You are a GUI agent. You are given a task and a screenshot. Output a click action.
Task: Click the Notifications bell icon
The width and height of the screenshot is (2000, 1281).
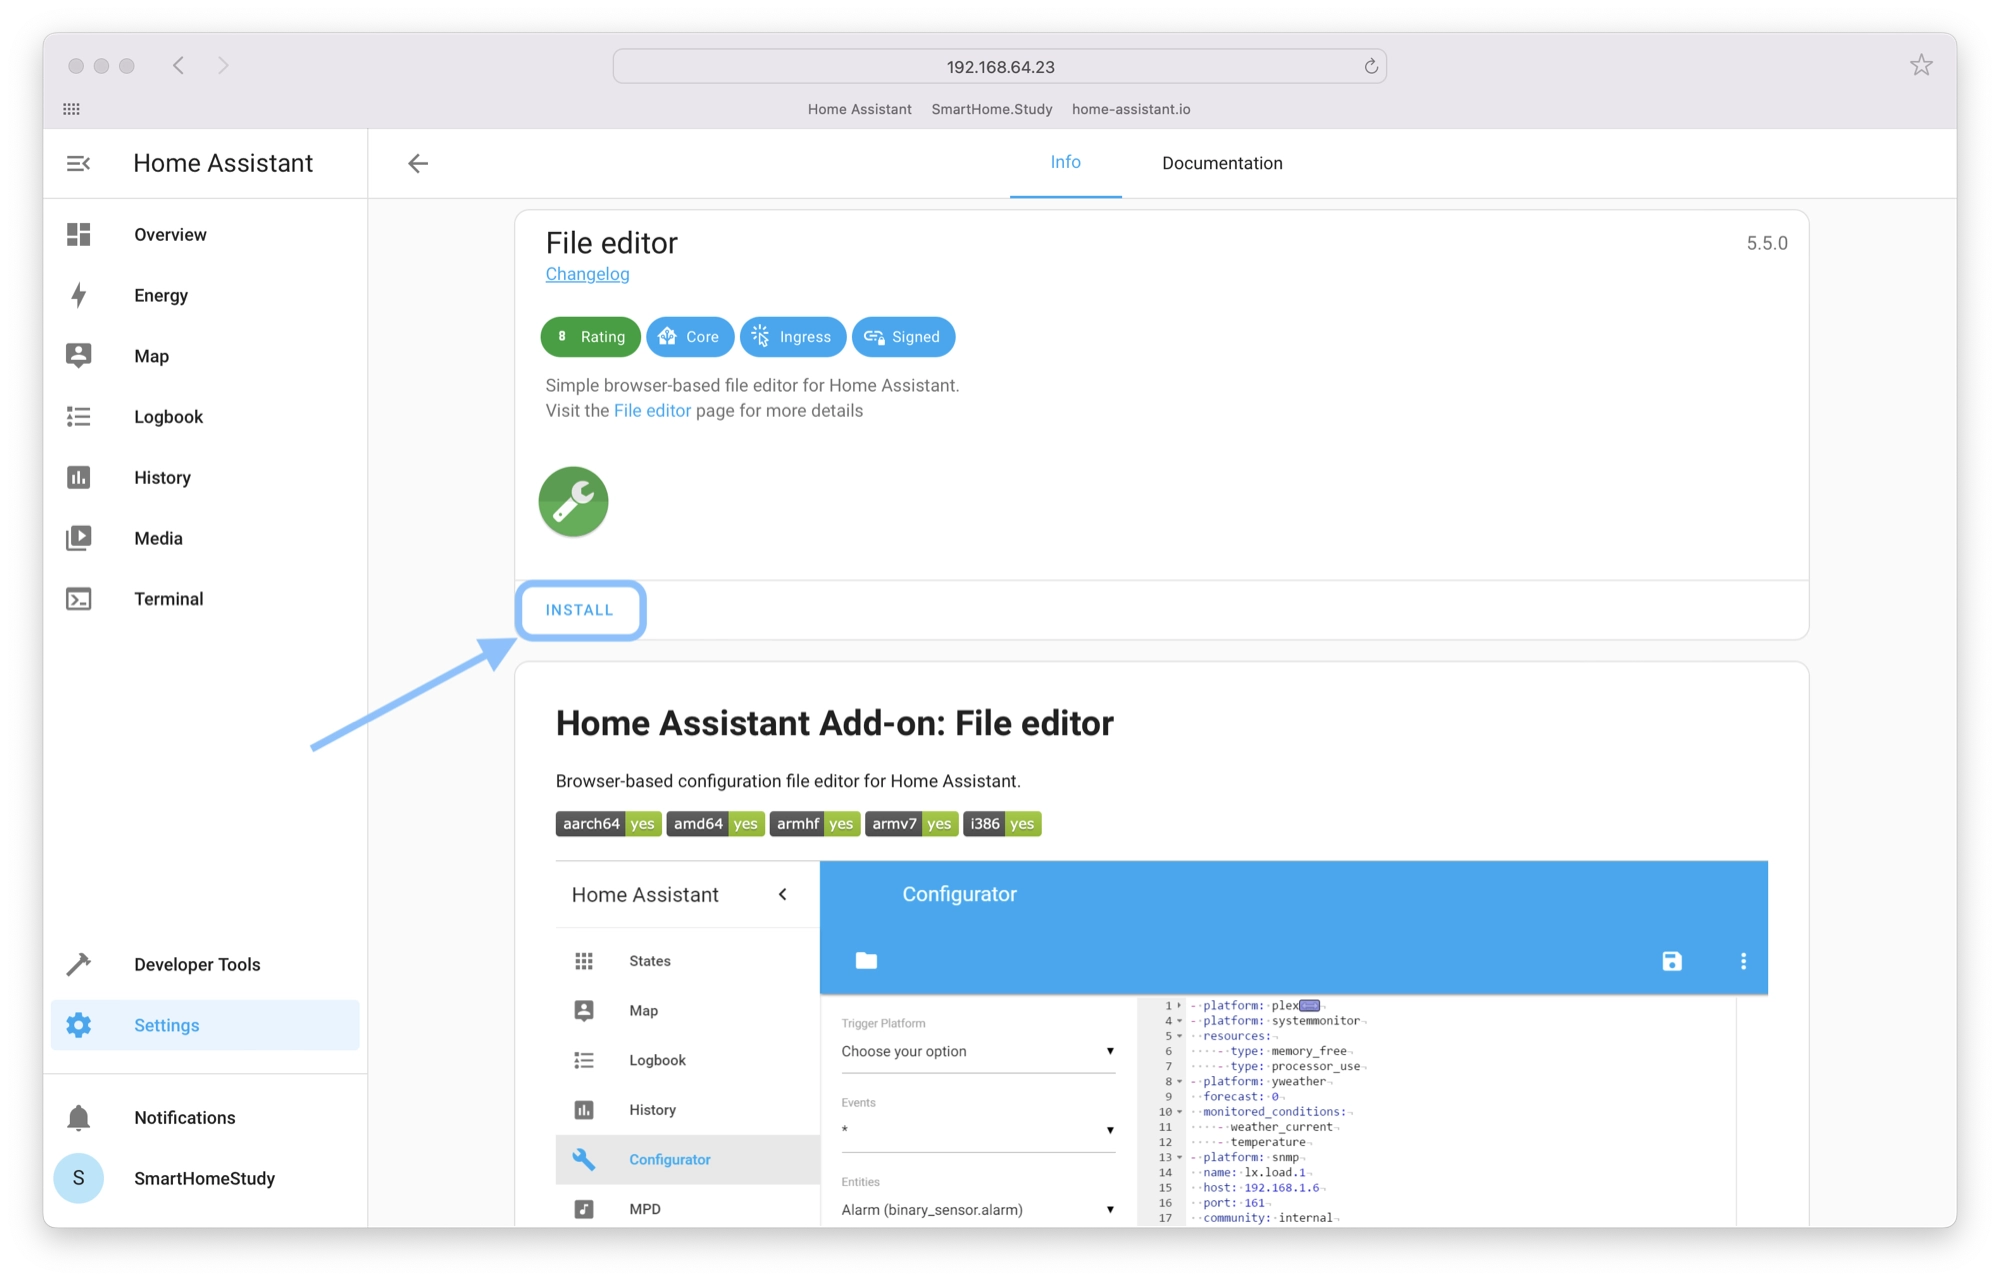point(78,1118)
